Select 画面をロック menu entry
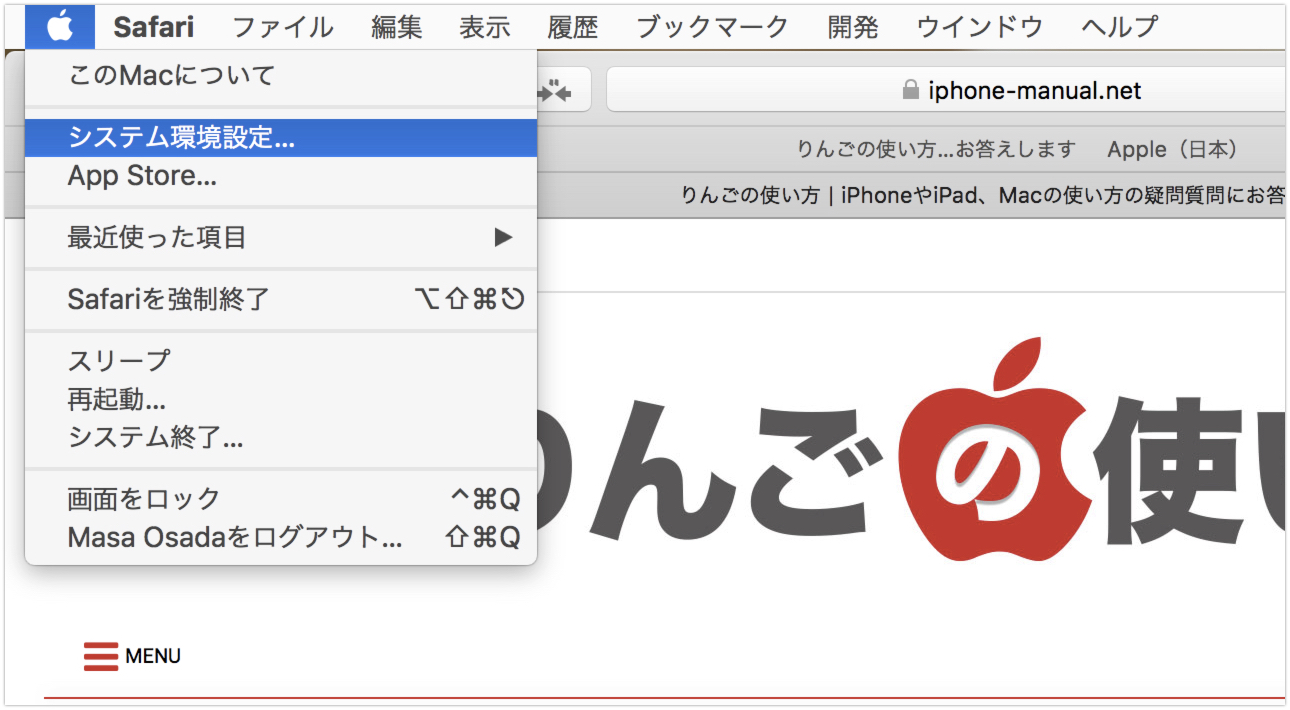The width and height of the screenshot is (1290, 710). tap(281, 499)
